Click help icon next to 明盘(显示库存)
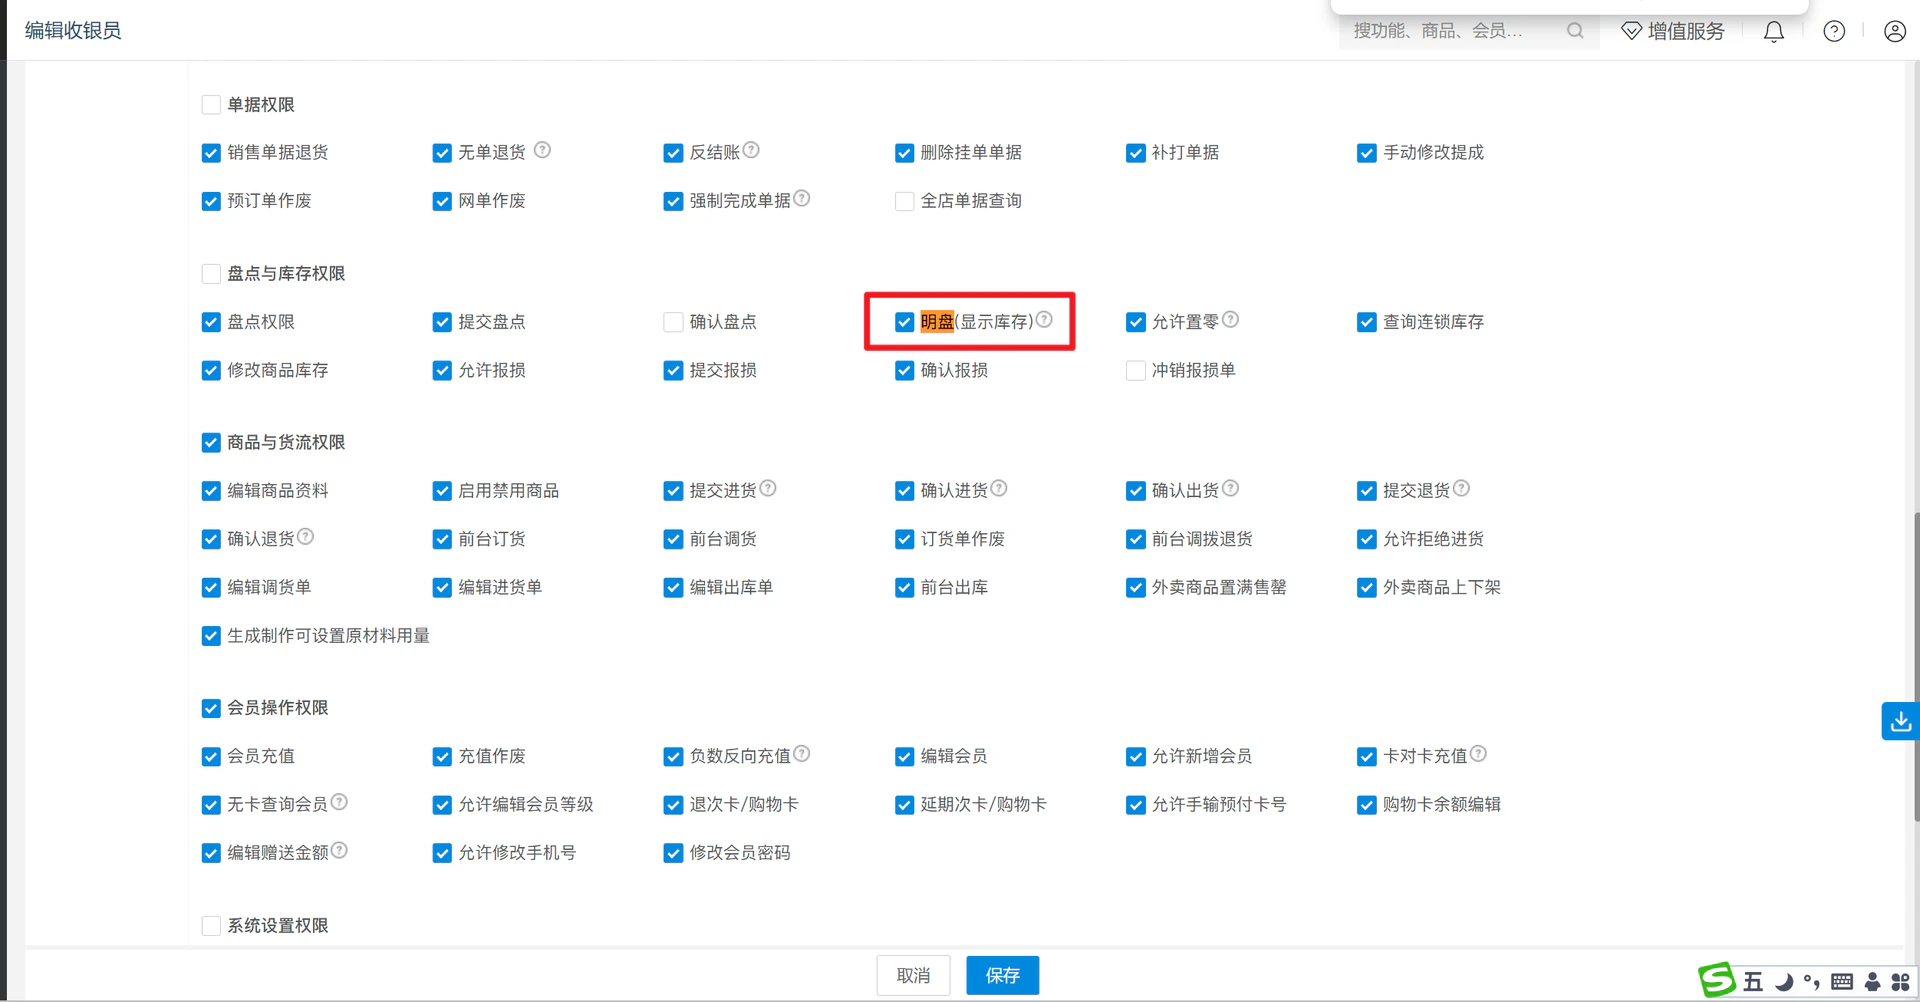 1044,320
